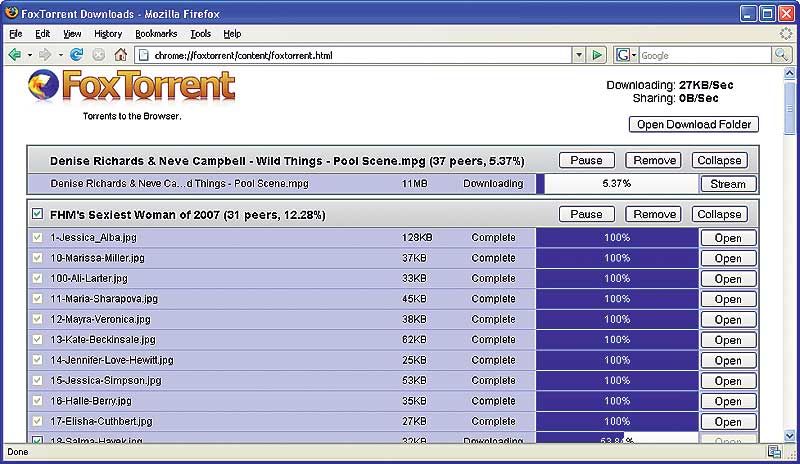Pause the FHM's Sexiest Woman torrent
Viewport: 800px width, 464px height.
click(587, 214)
